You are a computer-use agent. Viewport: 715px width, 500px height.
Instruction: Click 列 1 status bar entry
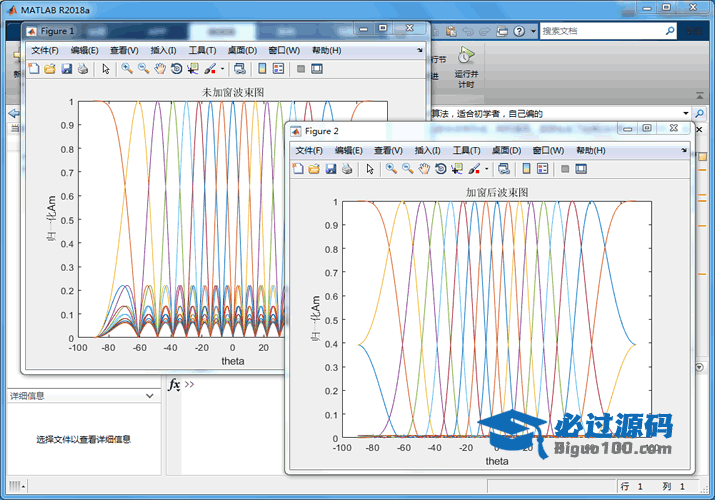tap(674, 486)
